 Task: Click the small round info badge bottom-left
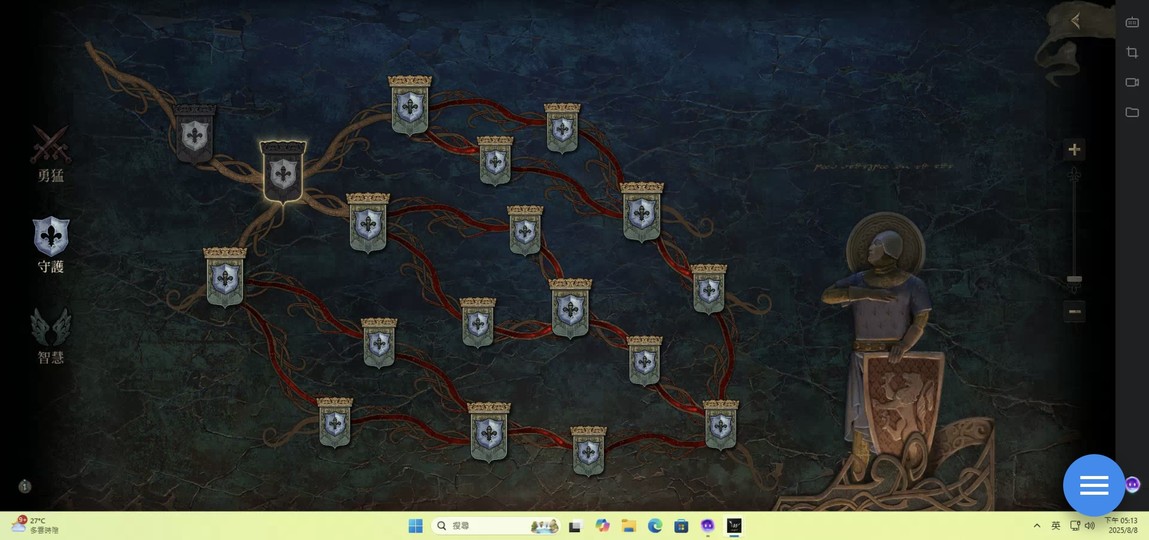point(25,486)
